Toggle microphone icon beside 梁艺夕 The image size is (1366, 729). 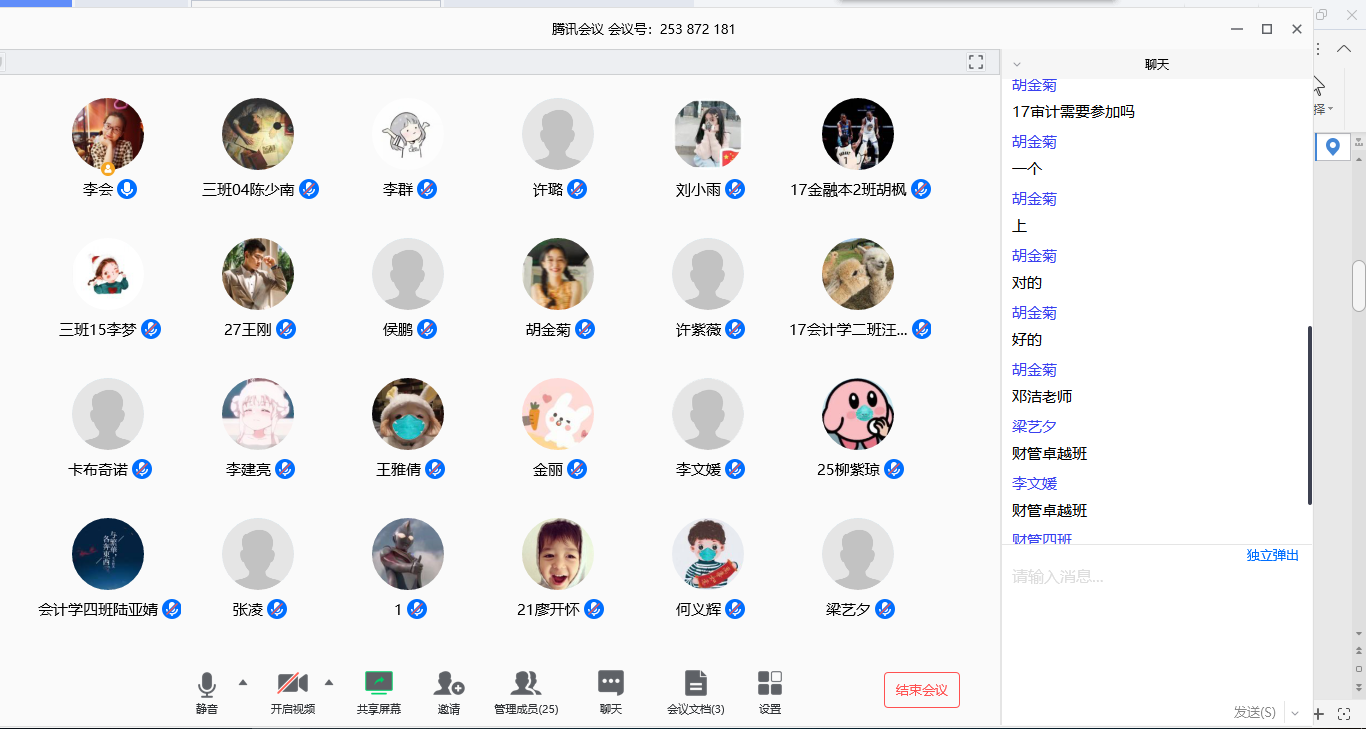tap(884, 609)
